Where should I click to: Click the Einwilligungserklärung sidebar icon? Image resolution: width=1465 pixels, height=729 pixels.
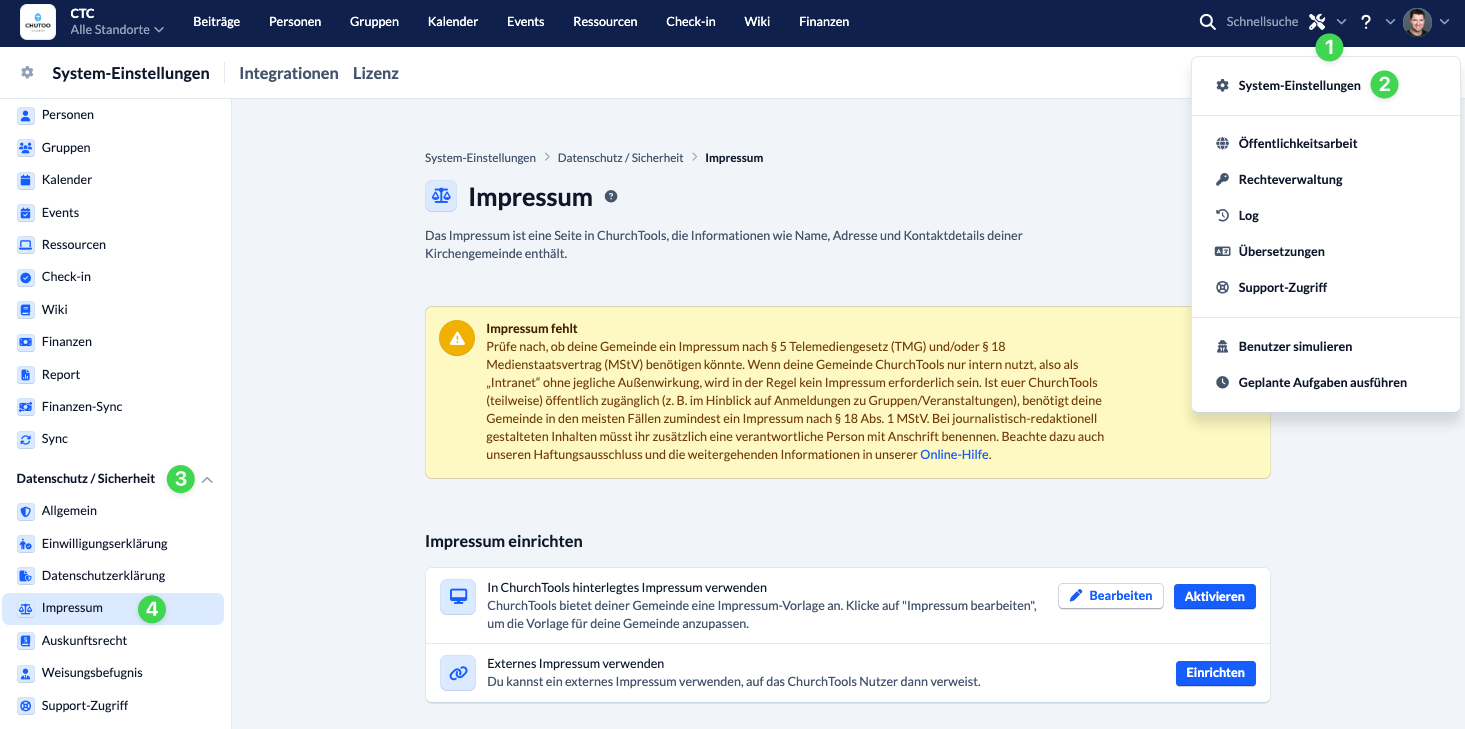(x=26, y=544)
